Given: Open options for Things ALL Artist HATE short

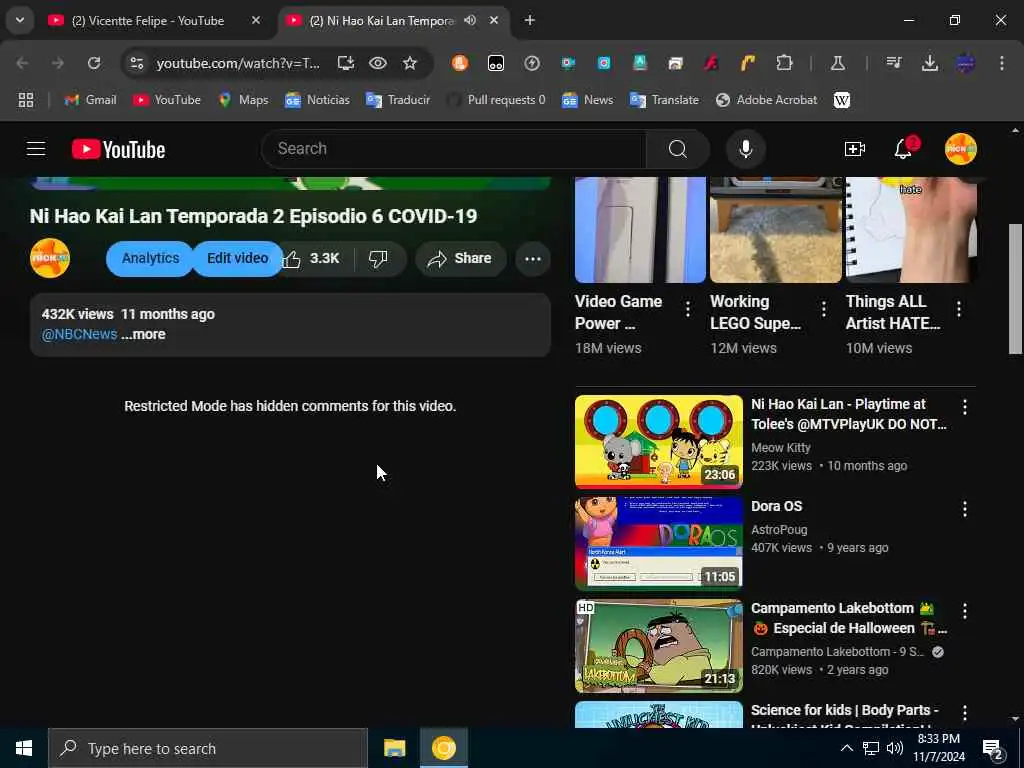Looking at the screenshot, I should pos(959,309).
